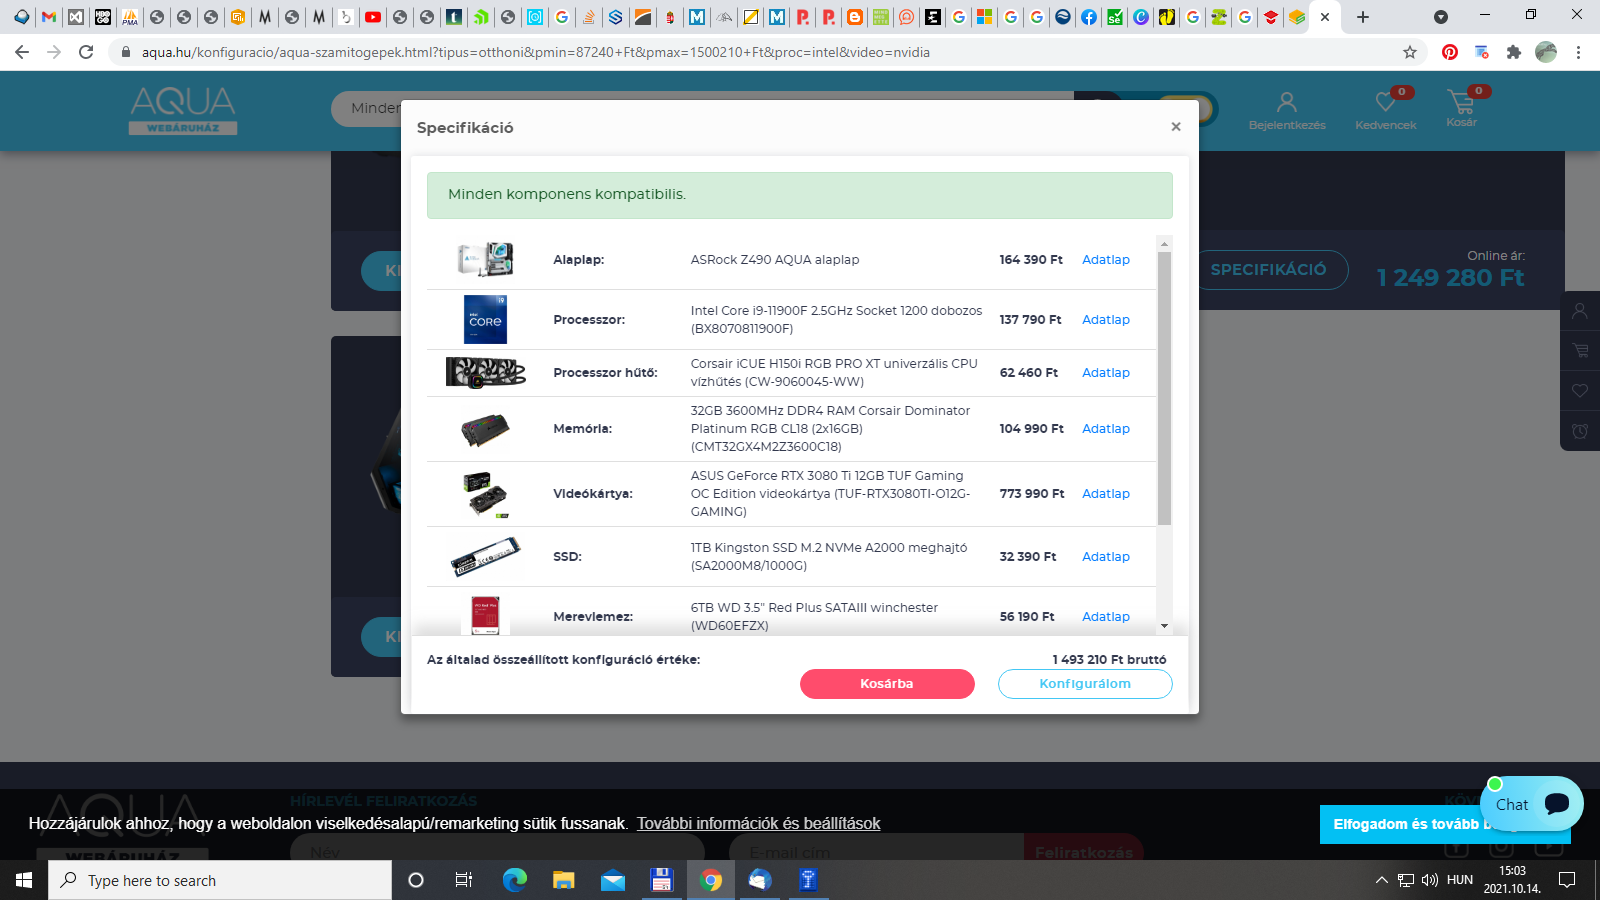Go back in browser history
The width and height of the screenshot is (1600, 900).
click(x=22, y=52)
